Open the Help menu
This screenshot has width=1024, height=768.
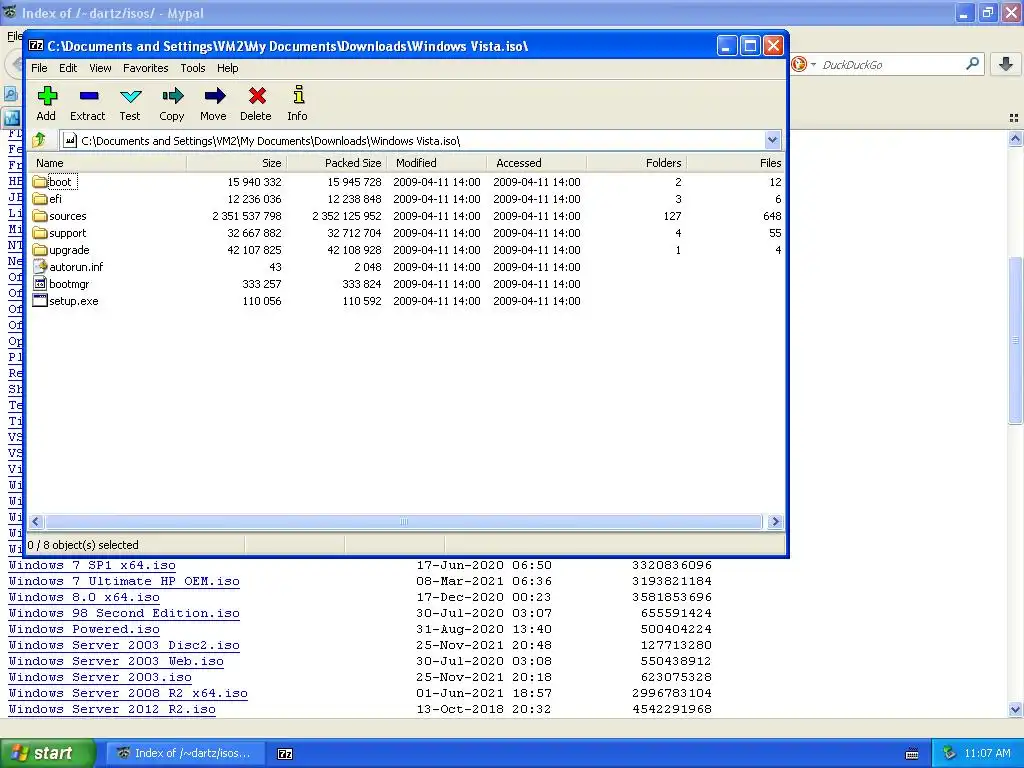point(227,68)
